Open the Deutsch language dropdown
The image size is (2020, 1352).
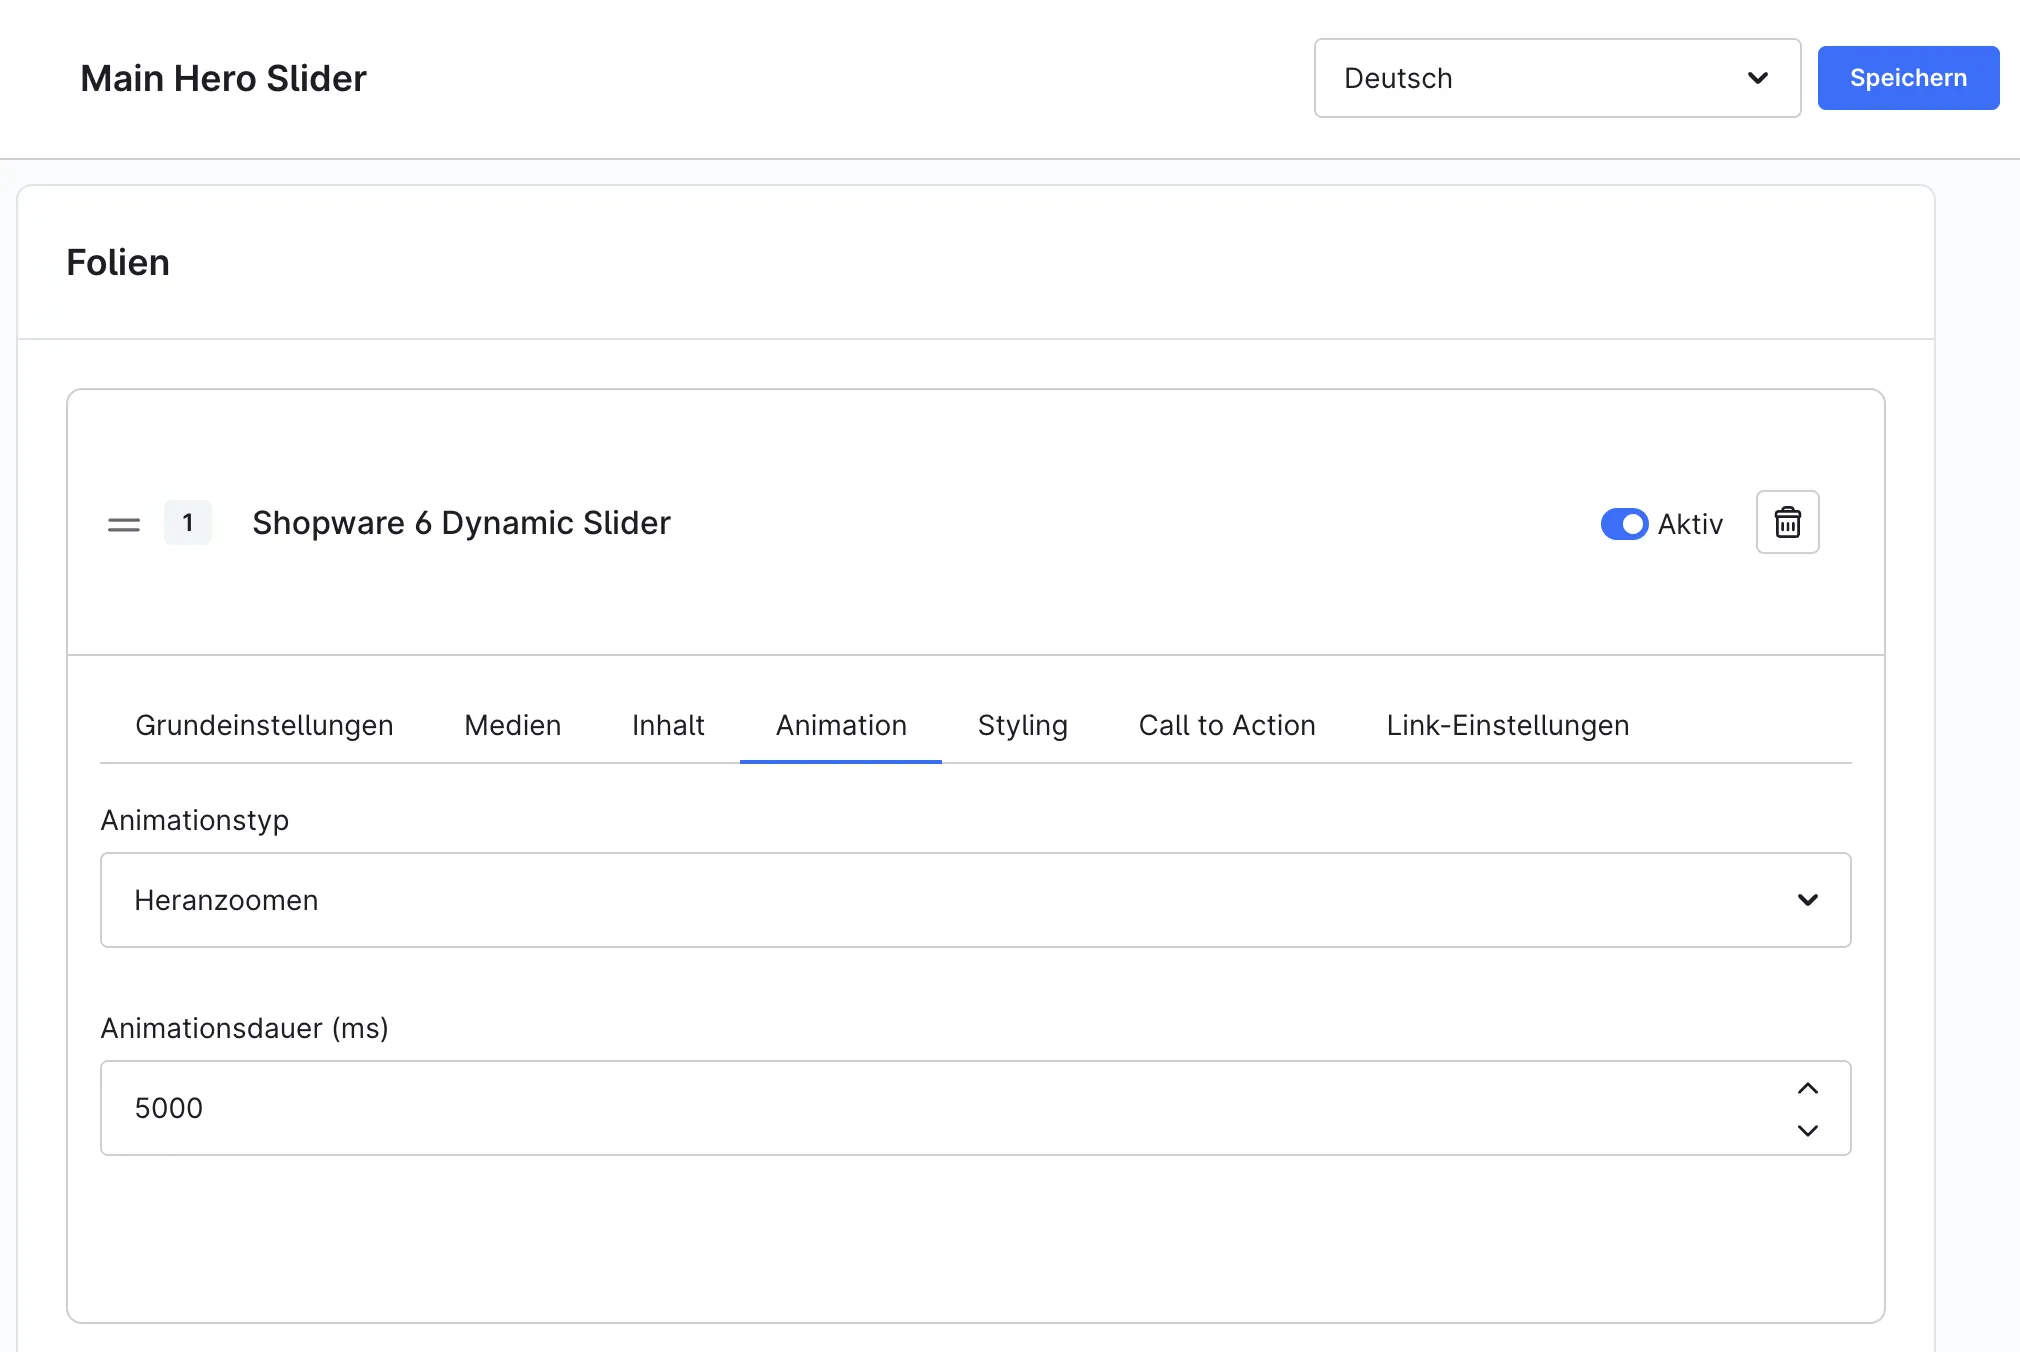tap(1557, 78)
